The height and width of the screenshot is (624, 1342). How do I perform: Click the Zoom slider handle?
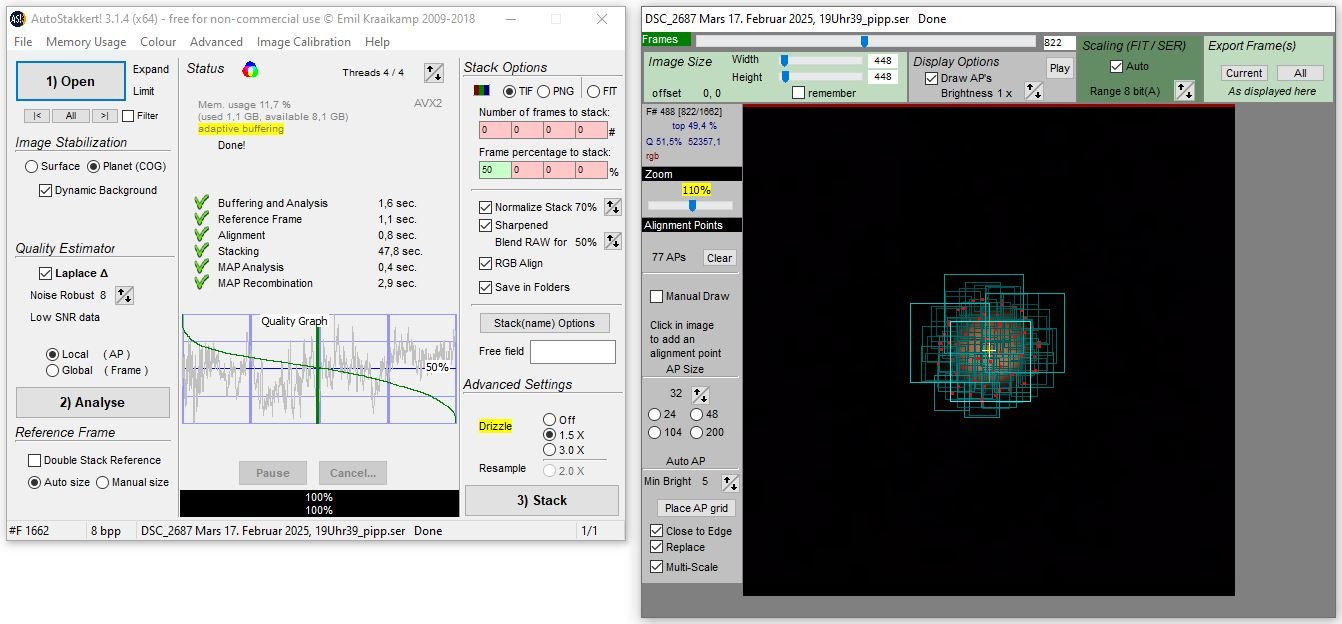click(x=692, y=205)
